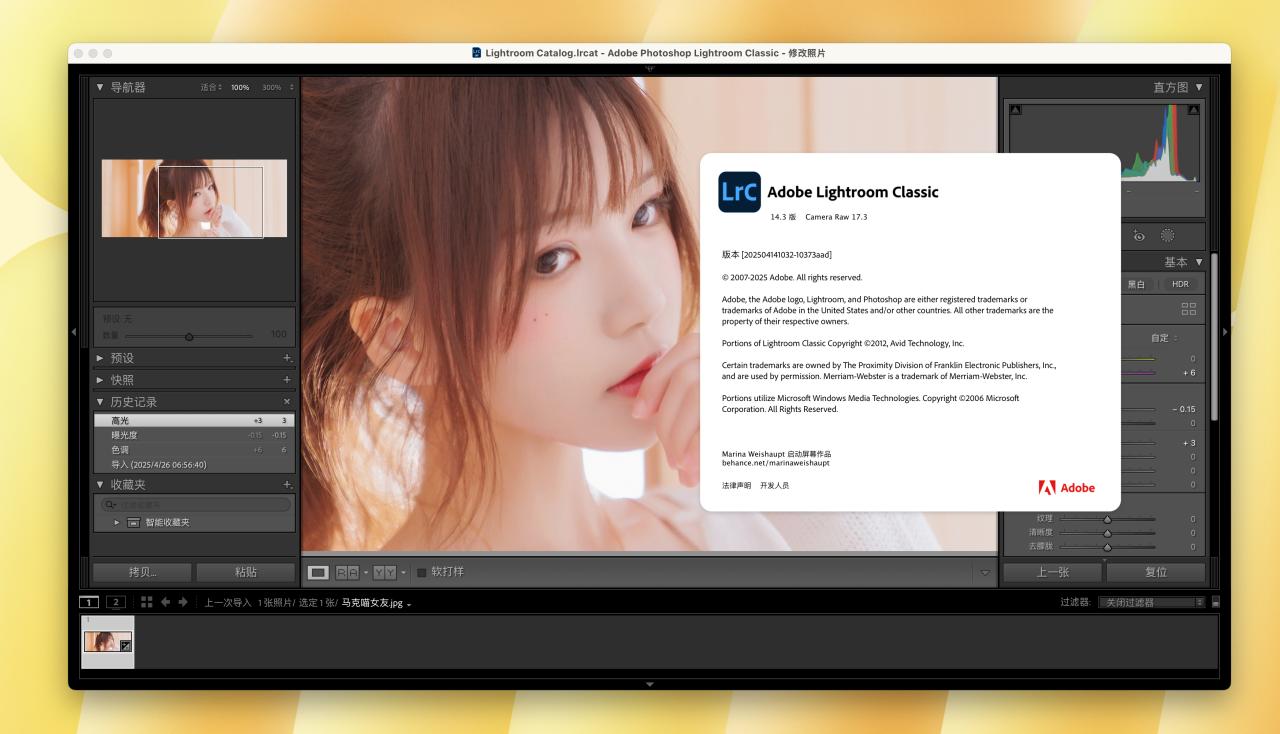Open the 开发人员 credits link

click(774, 485)
